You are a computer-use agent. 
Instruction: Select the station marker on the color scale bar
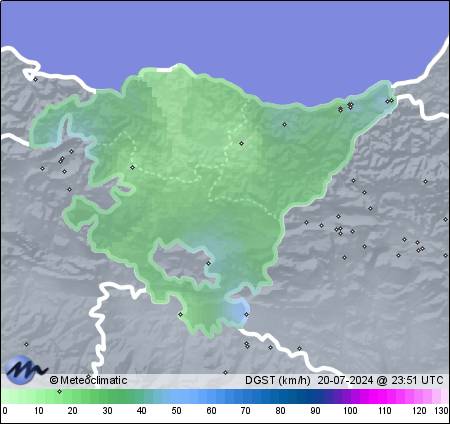coord(59,391)
